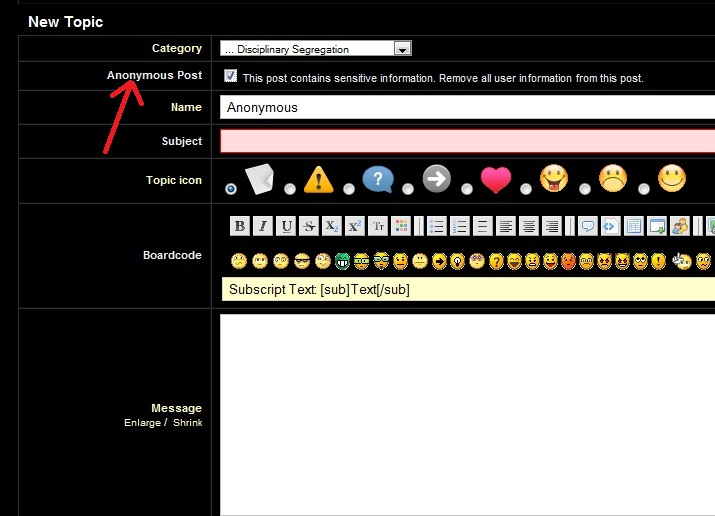Click inside the Name text field
Image resolution: width=715 pixels, height=516 pixels.
466,107
